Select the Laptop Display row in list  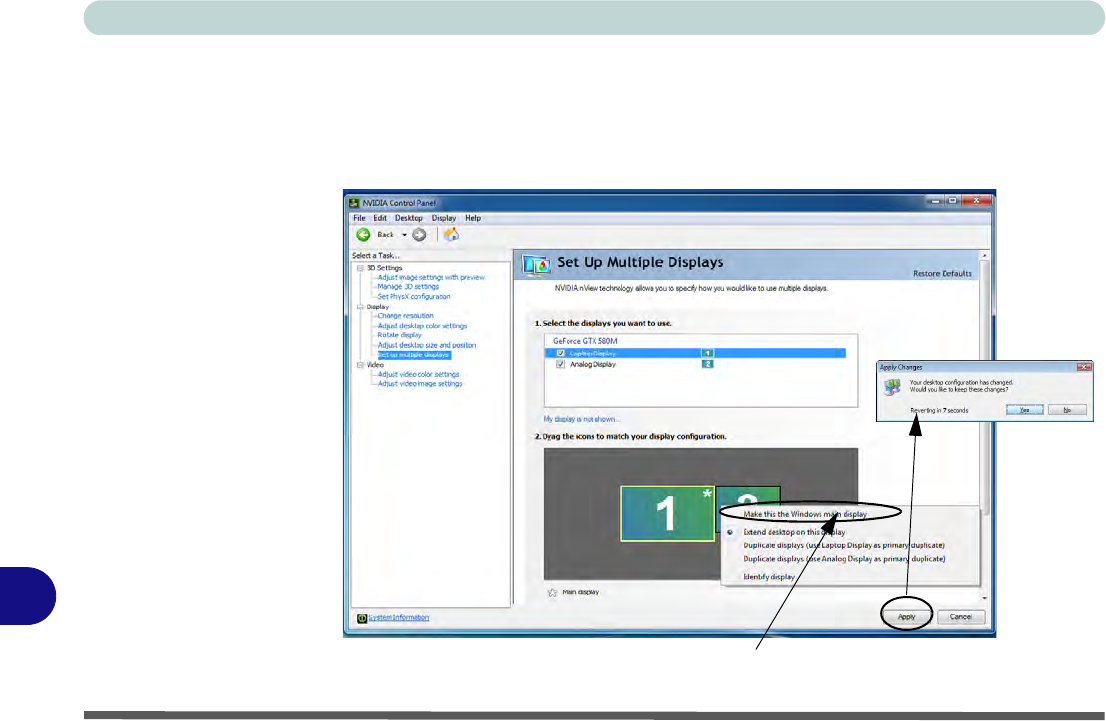pos(695,353)
